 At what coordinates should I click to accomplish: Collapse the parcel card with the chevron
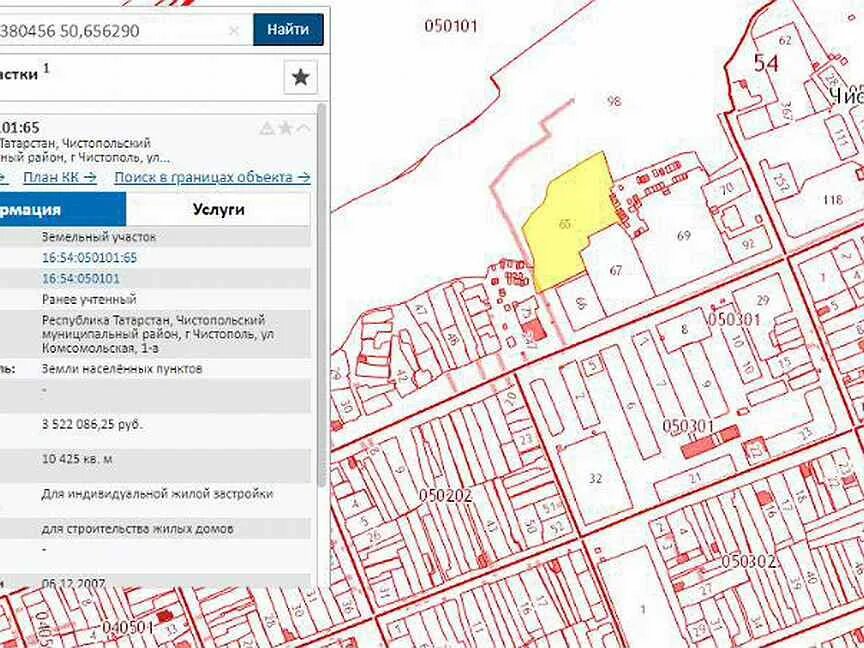(x=303, y=129)
